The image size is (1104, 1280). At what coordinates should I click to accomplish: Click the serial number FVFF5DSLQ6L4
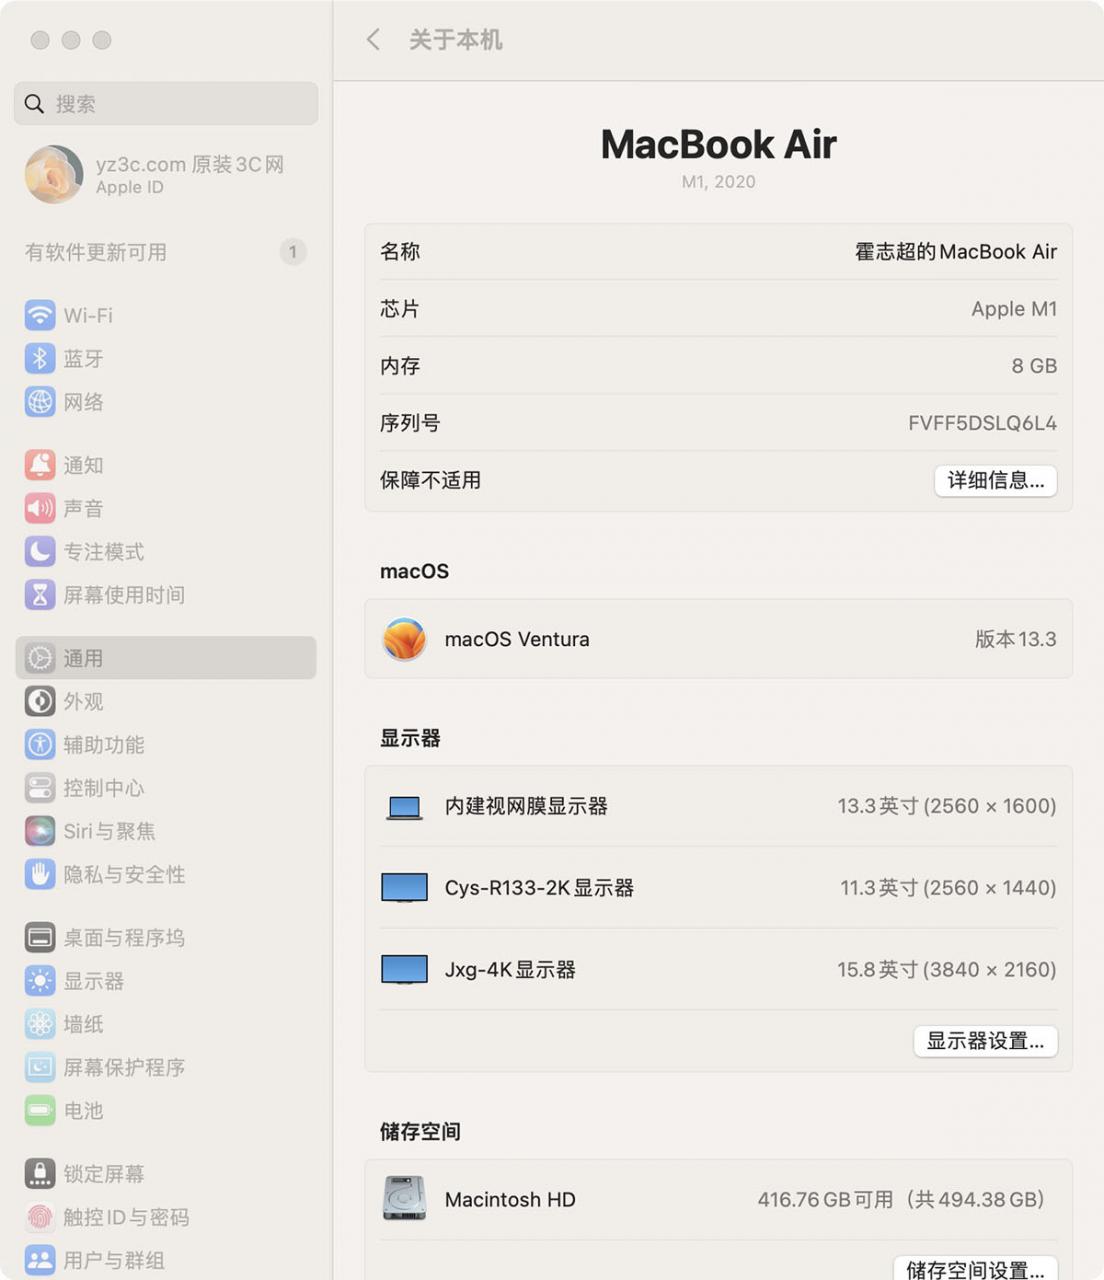982,423
